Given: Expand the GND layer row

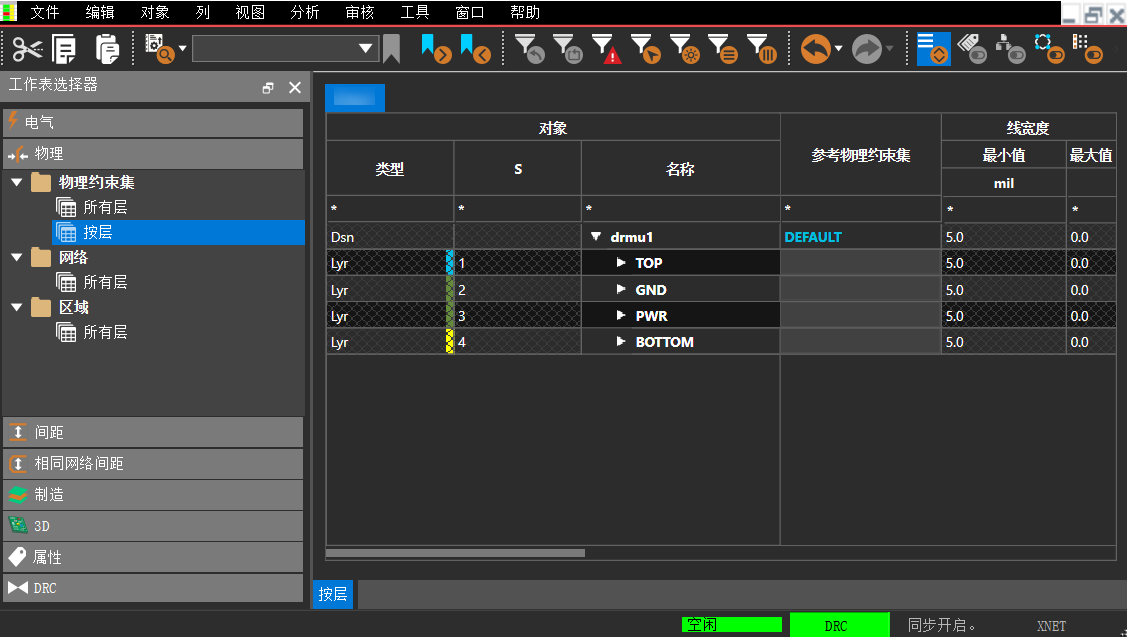Looking at the screenshot, I should 621,289.
